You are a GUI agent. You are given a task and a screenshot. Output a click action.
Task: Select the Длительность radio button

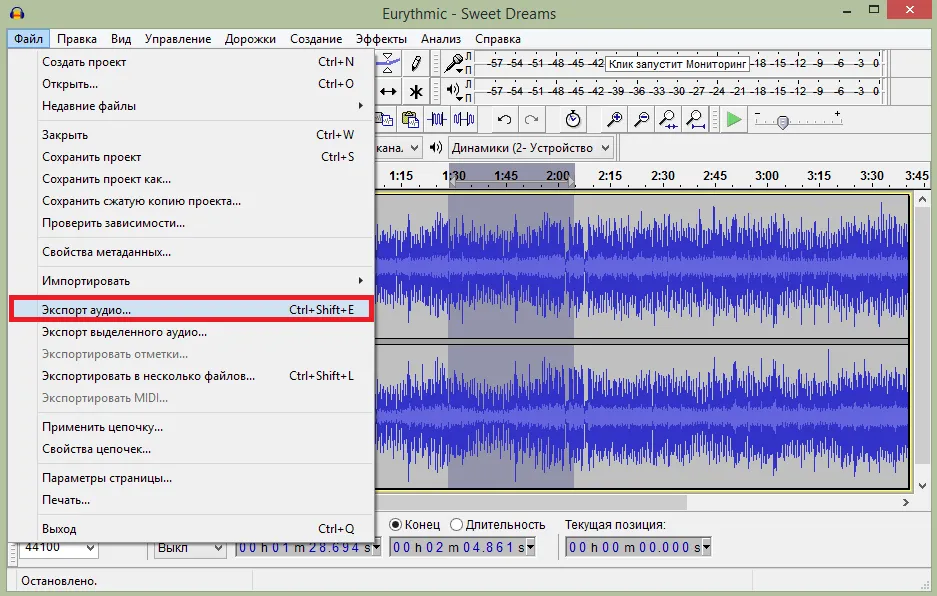coord(457,525)
